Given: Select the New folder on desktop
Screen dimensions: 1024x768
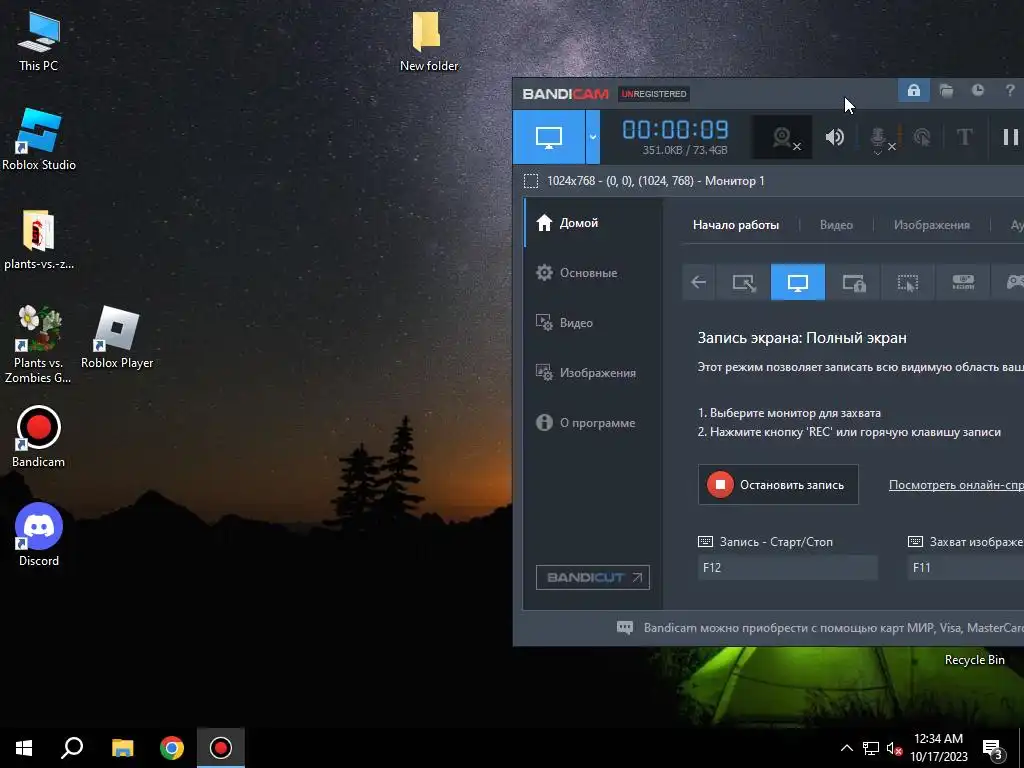Looking at the screenshot, I should pos(428,40).
